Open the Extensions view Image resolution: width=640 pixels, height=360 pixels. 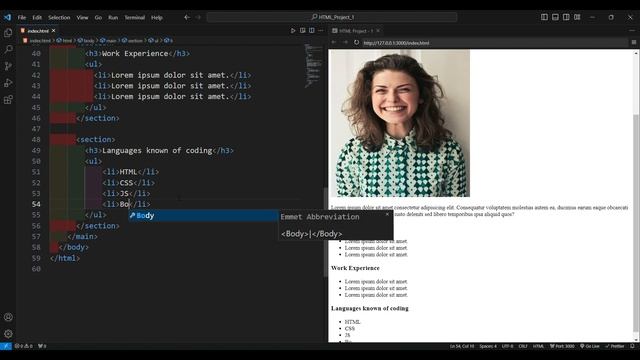8,100
